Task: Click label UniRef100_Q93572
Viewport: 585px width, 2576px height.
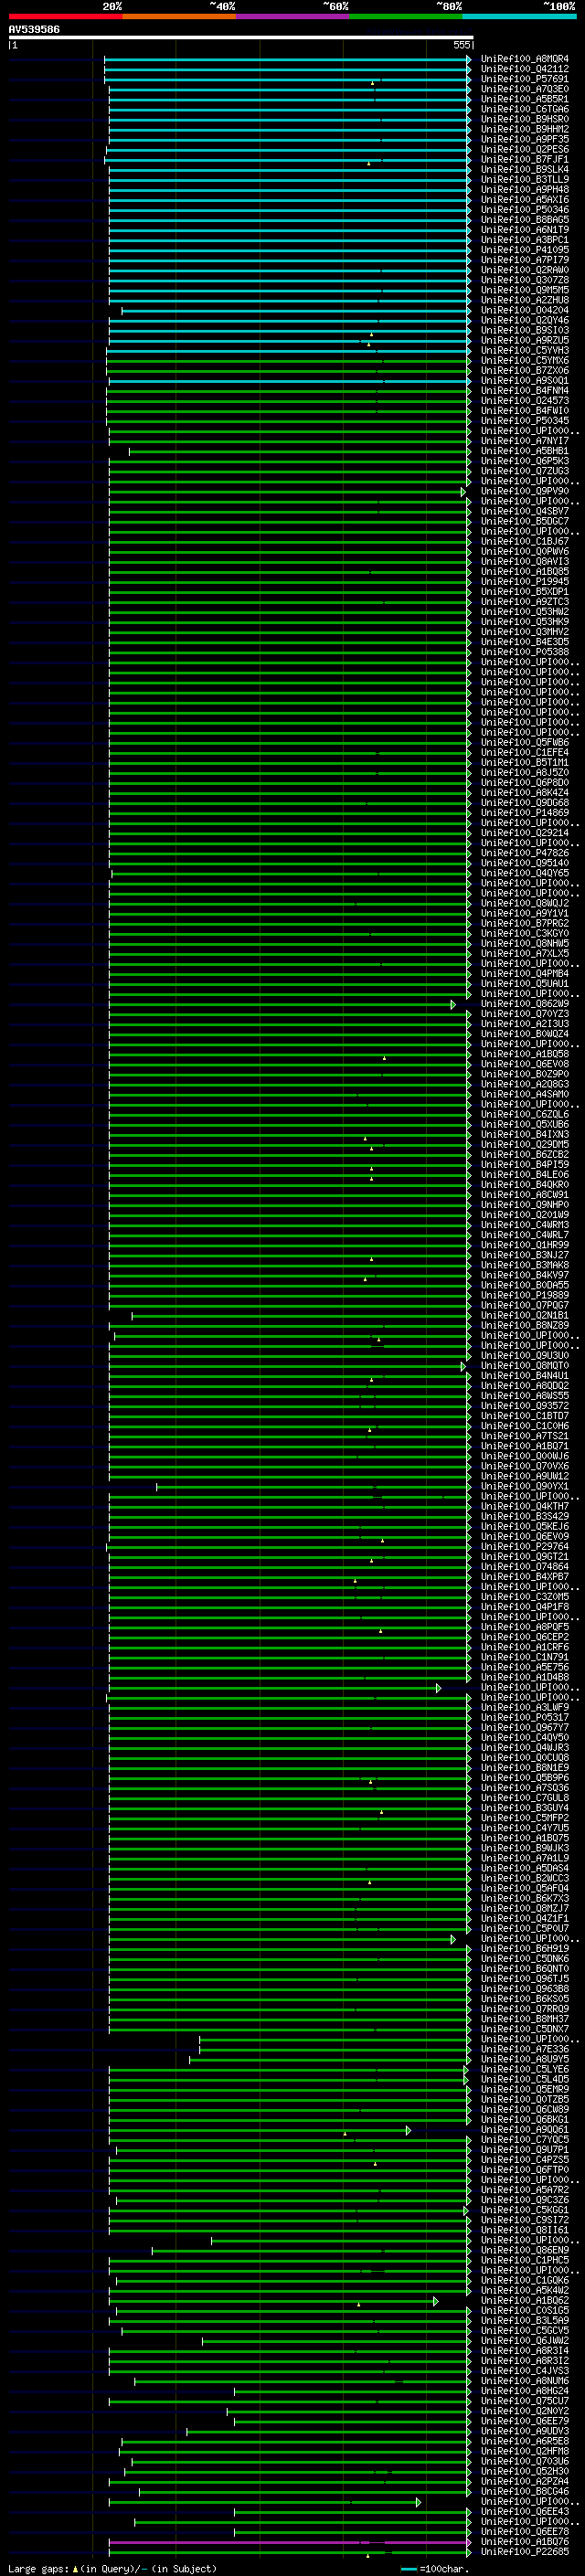Action: tap(525, 1405)
